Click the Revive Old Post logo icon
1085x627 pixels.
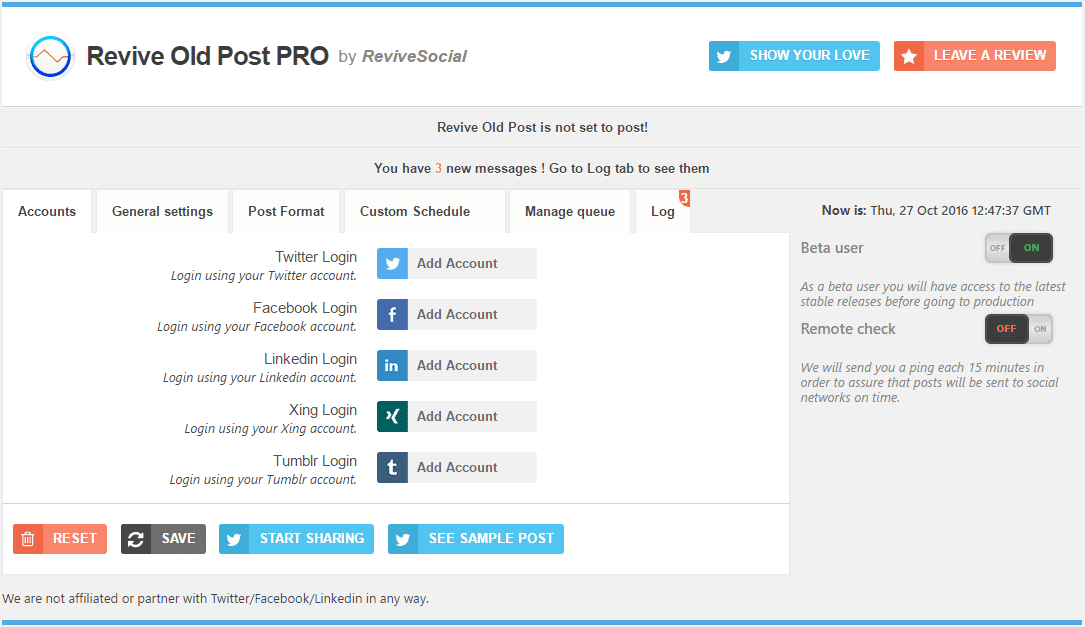tap(50, 56)
